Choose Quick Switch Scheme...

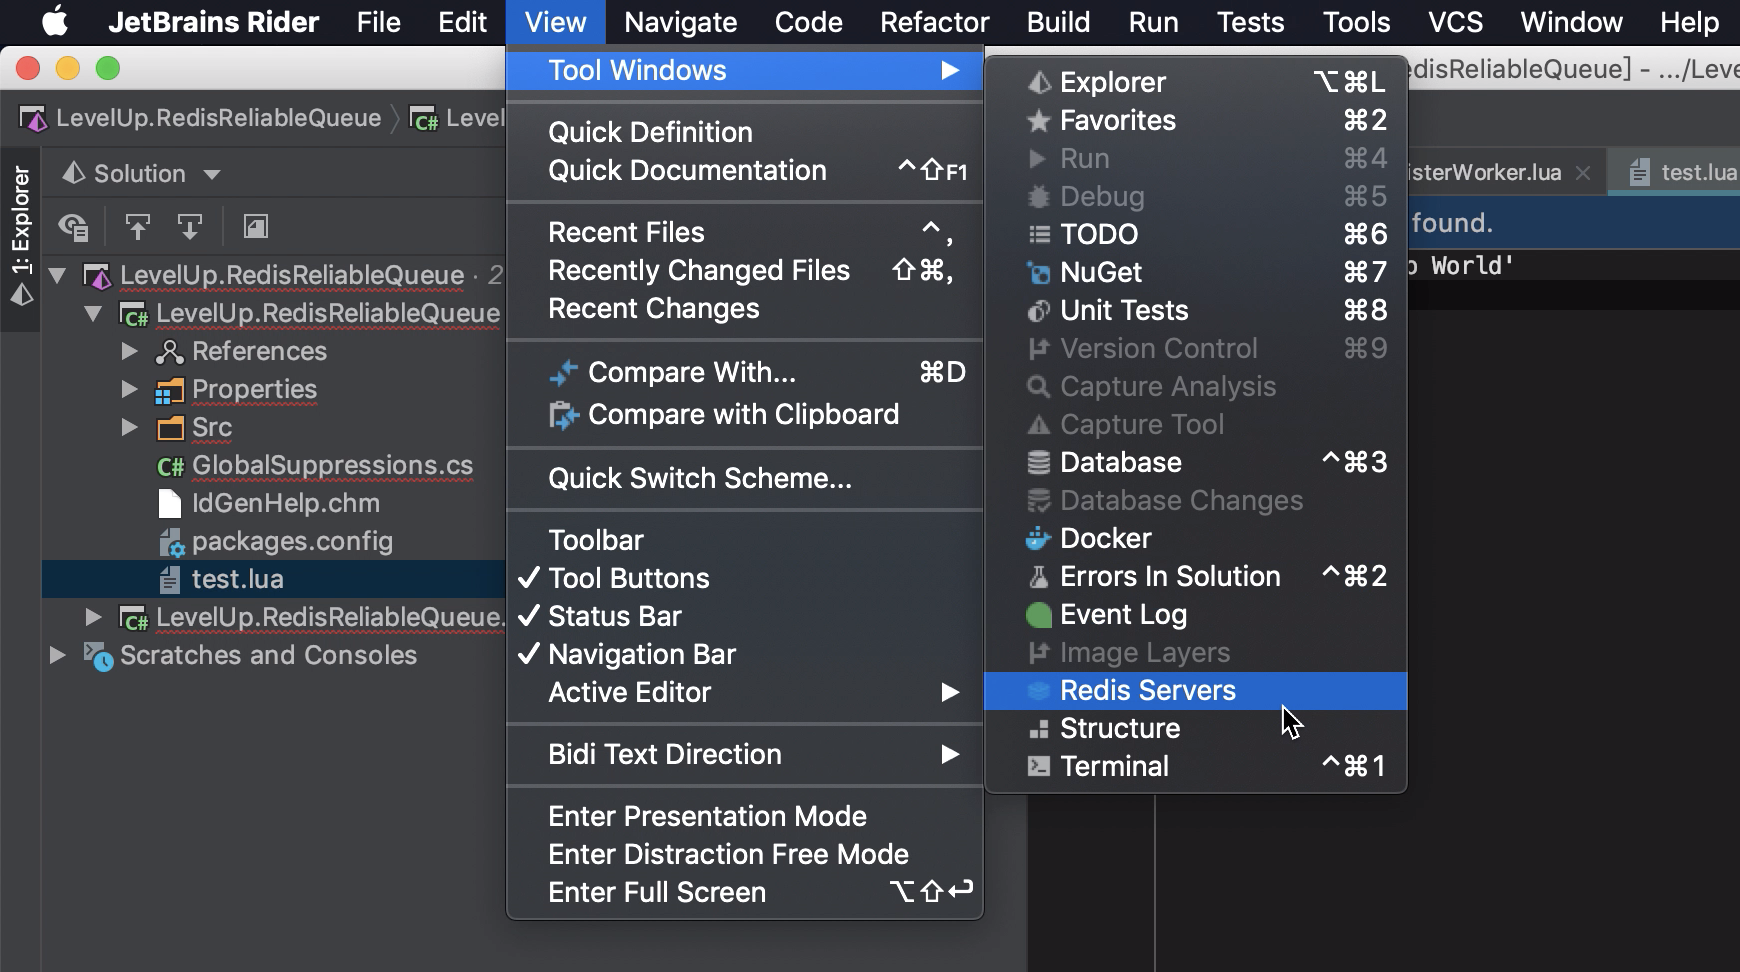coord(744,478)
